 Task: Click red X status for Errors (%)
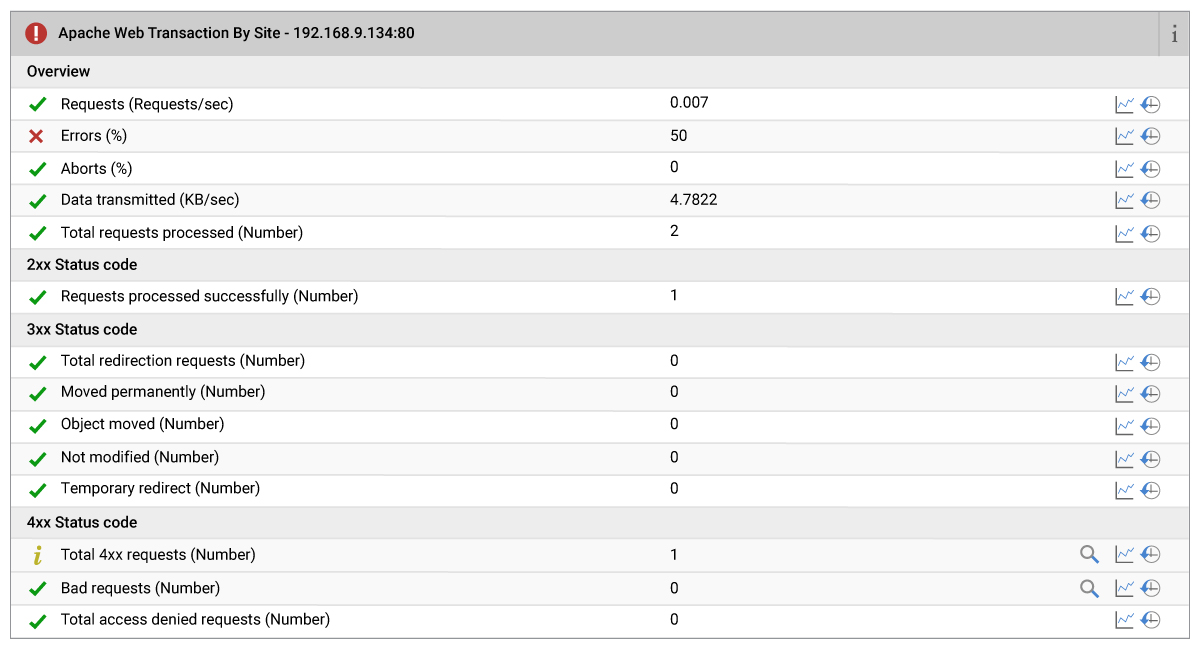coord(37,136)
